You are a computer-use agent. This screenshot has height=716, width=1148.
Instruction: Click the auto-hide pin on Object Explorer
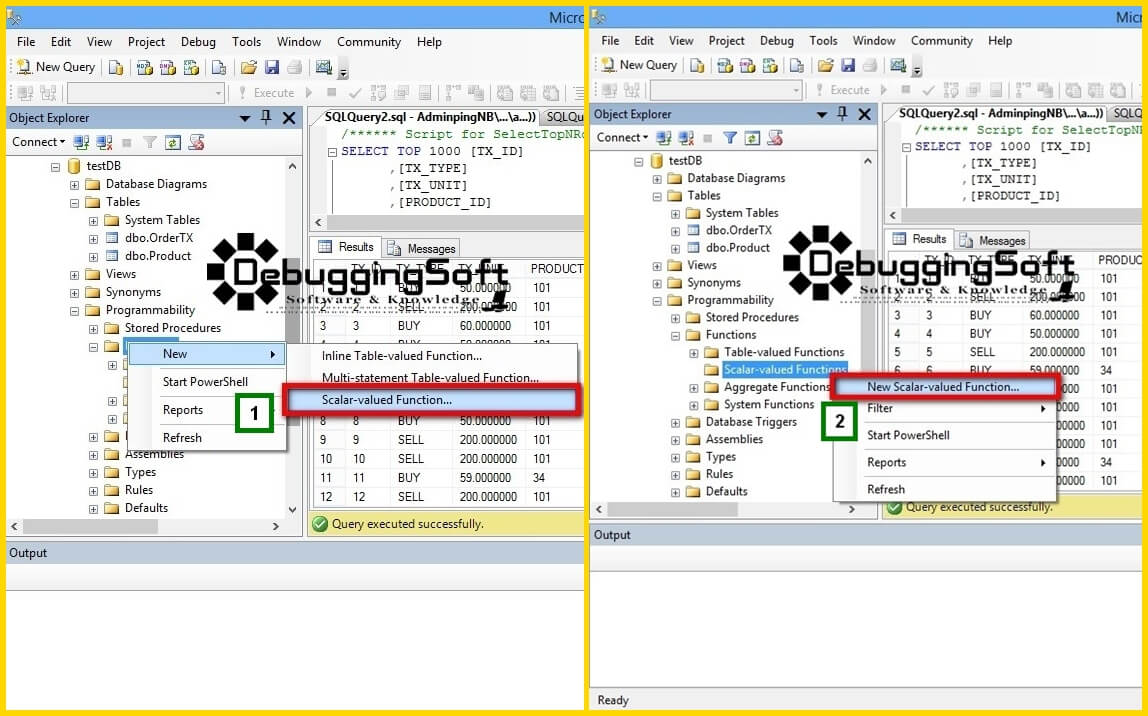tap(265, 117)
